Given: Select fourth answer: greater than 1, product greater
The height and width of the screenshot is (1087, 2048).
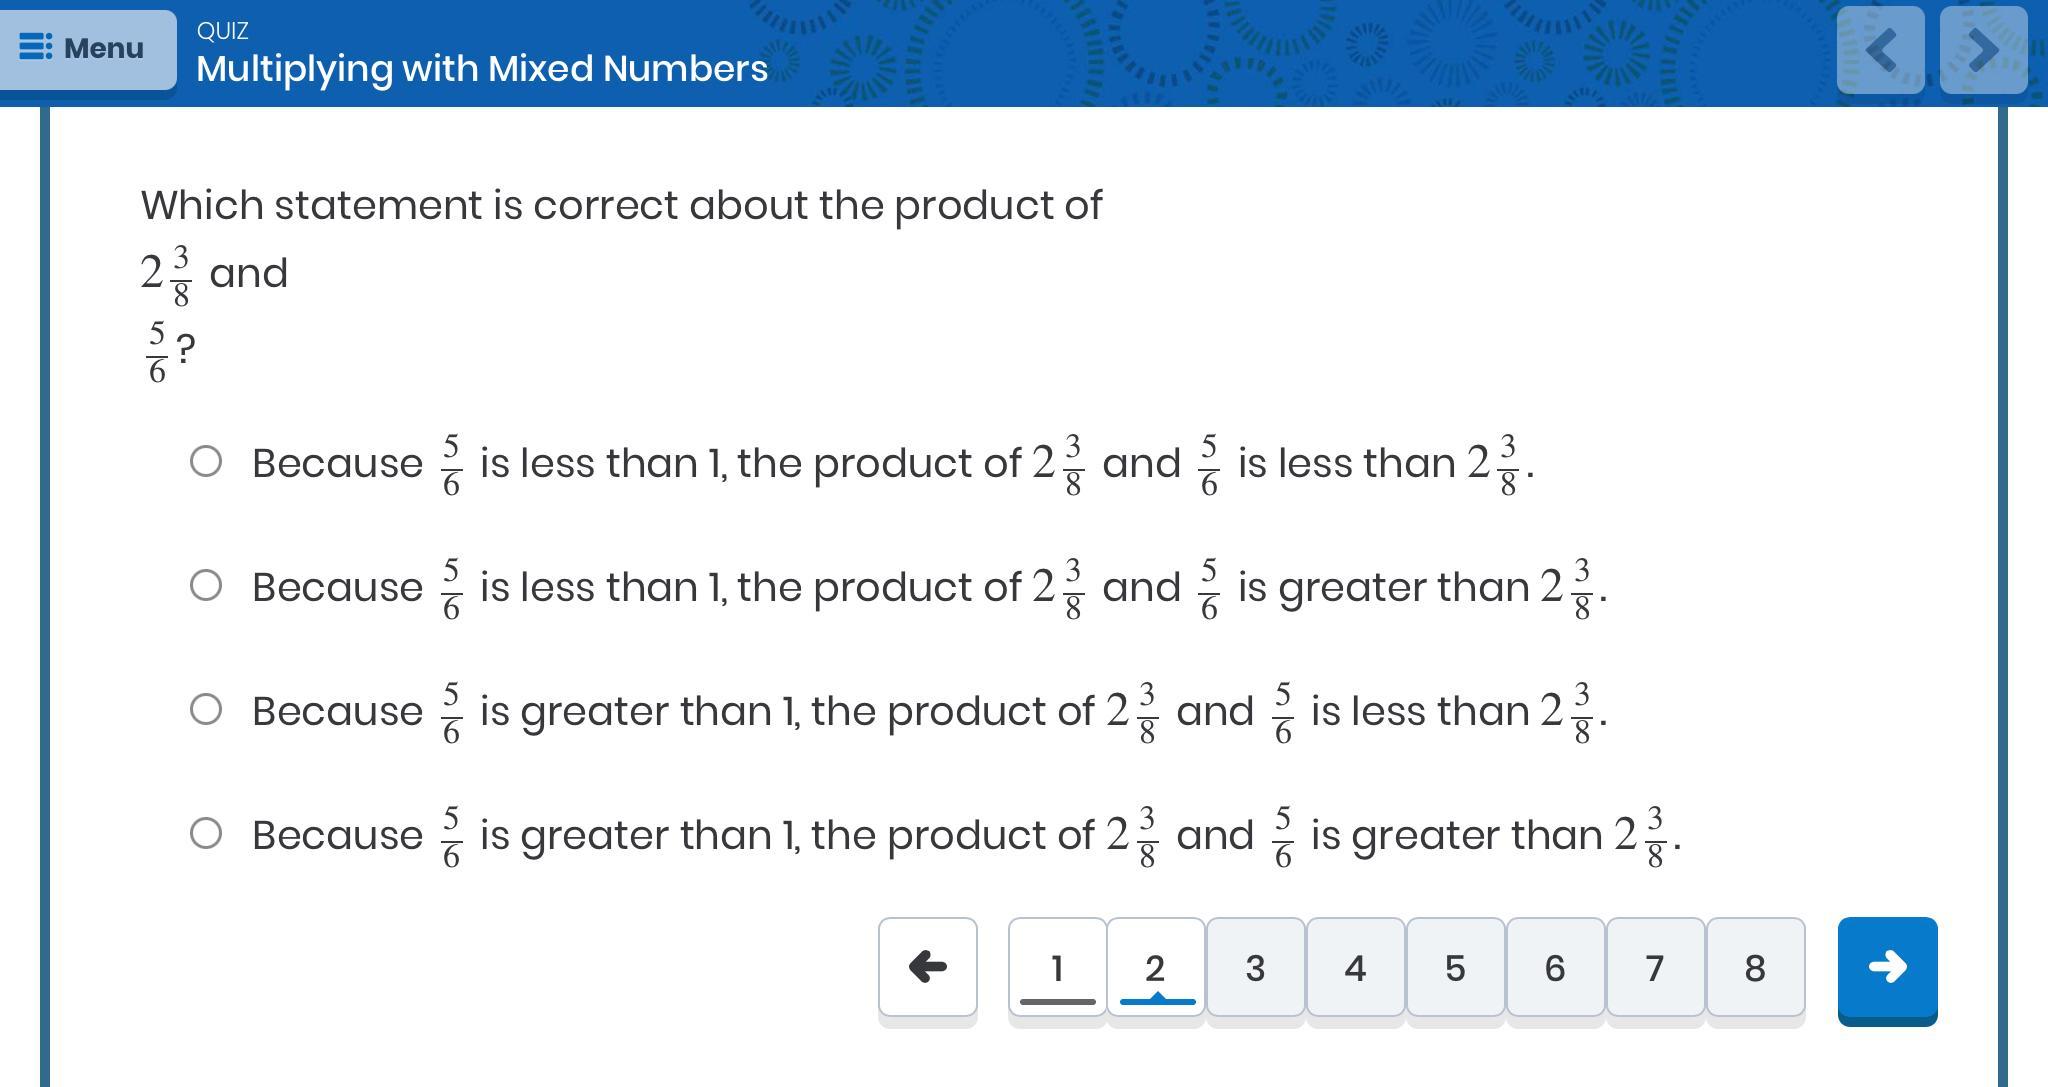Looking at the screenshot, I should [x=206, y=834].
